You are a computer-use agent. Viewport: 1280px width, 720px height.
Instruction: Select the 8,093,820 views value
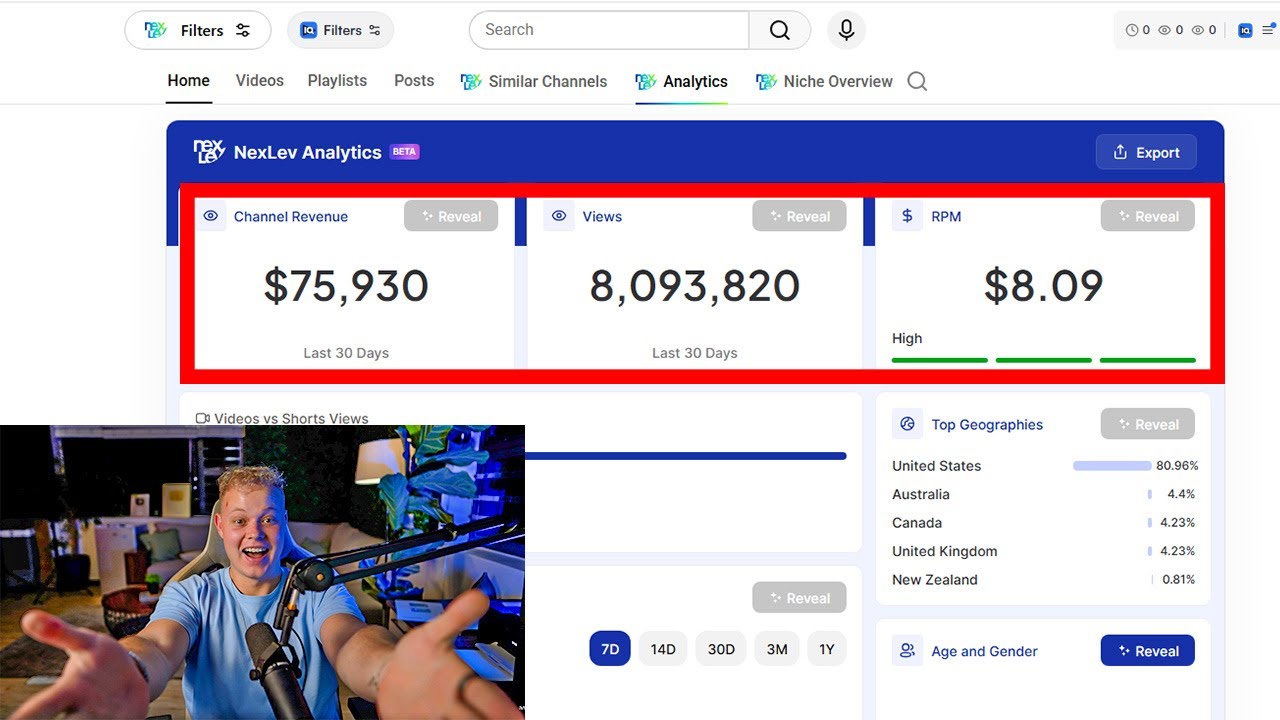pyautogui.click(x=695, y=286)
